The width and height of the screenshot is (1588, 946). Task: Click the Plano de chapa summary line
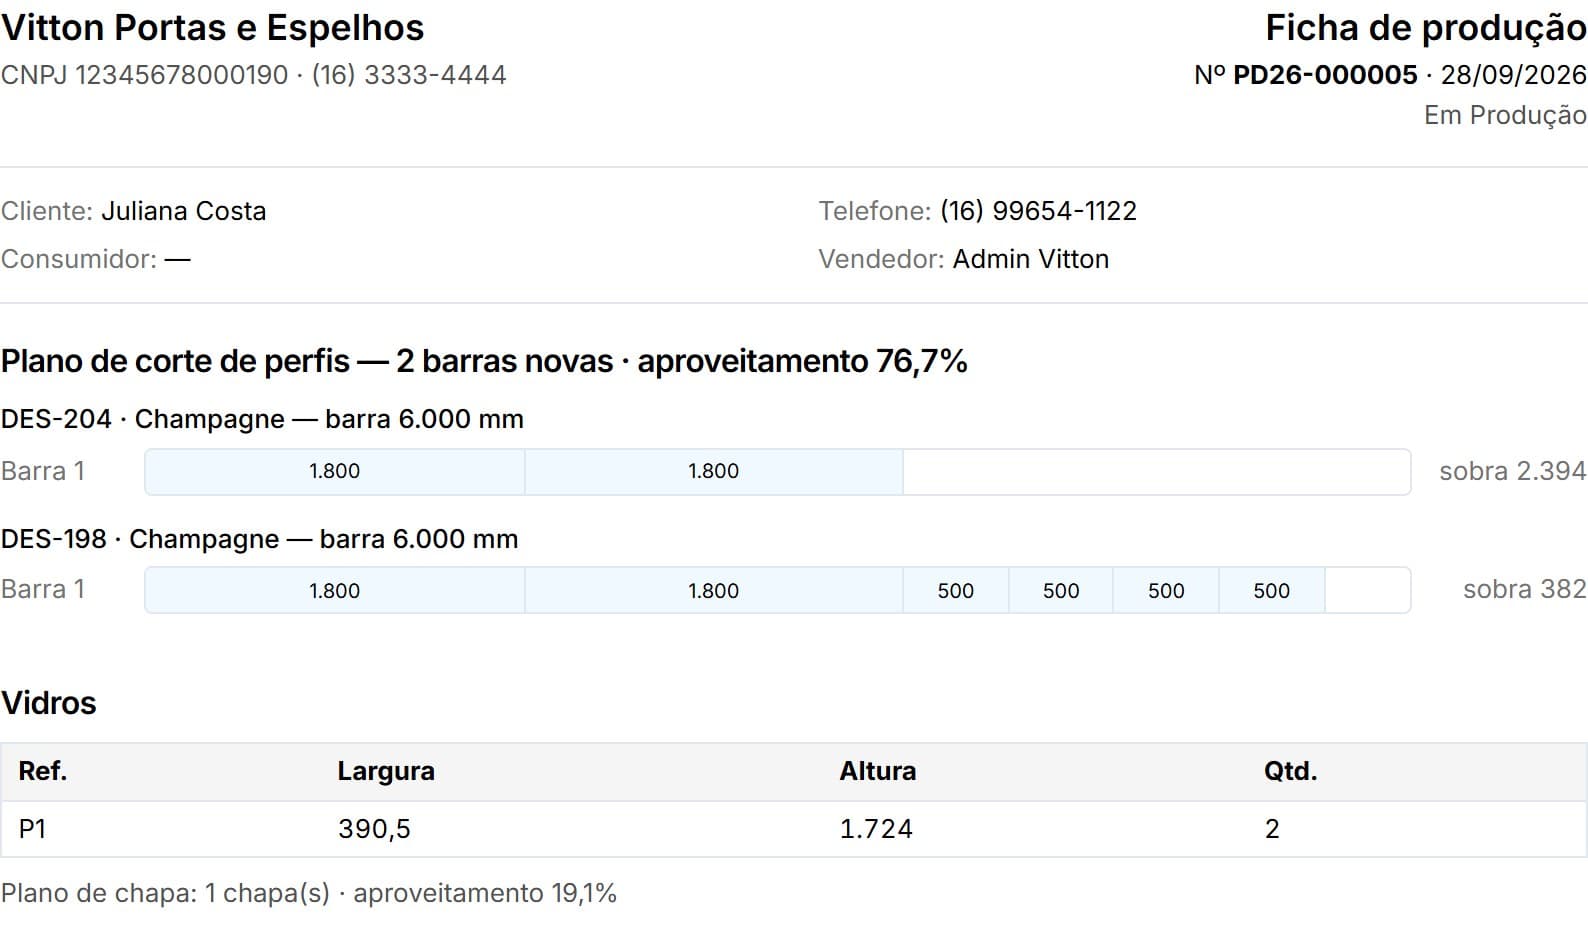click(x=309, y=893)
